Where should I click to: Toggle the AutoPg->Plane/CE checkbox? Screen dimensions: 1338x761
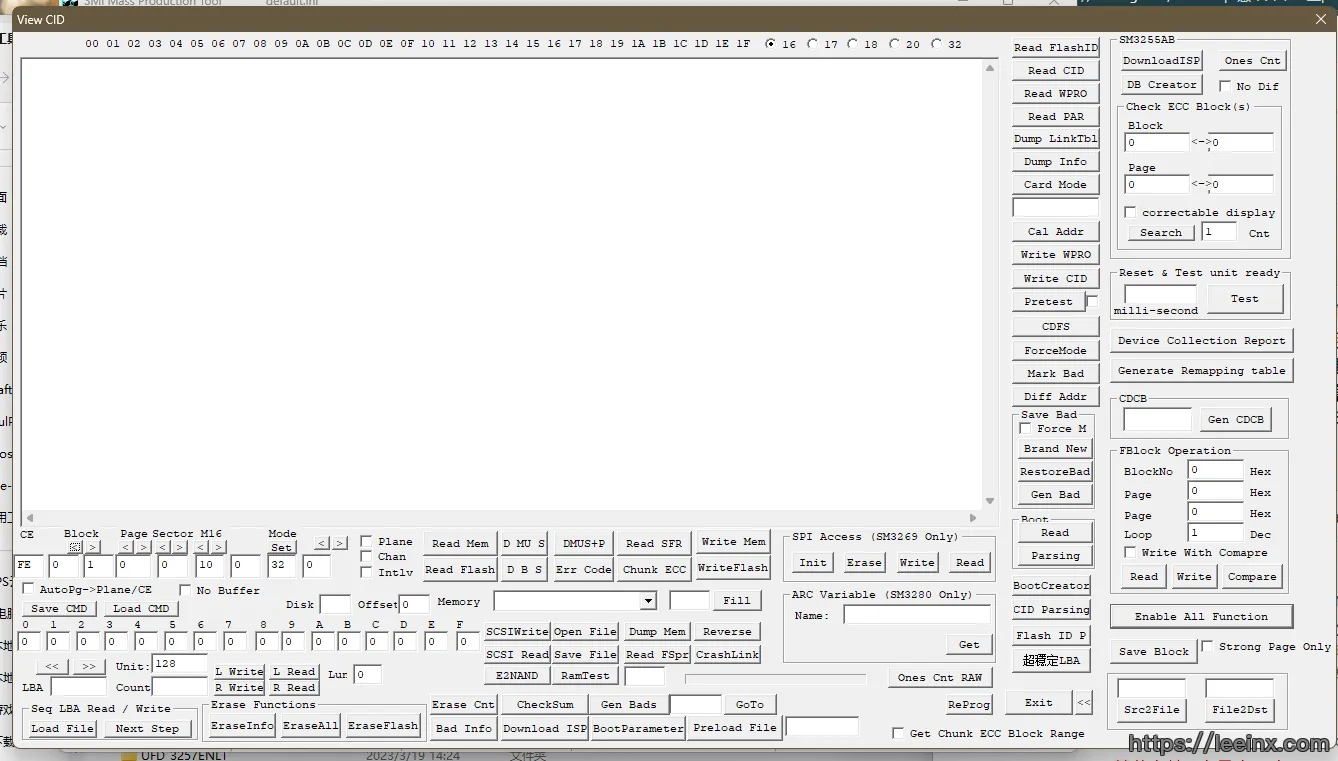point(28,589)
